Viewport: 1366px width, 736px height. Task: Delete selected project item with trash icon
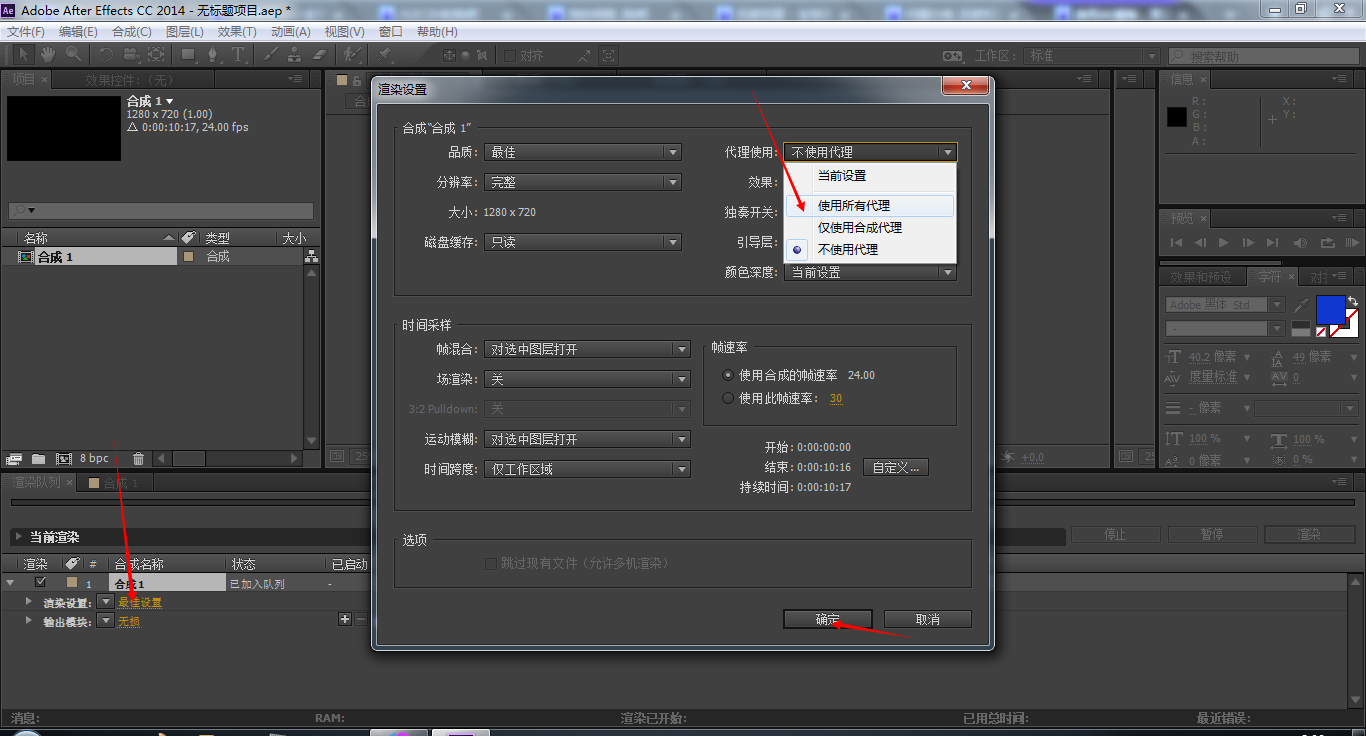click(x=138, y=459)
